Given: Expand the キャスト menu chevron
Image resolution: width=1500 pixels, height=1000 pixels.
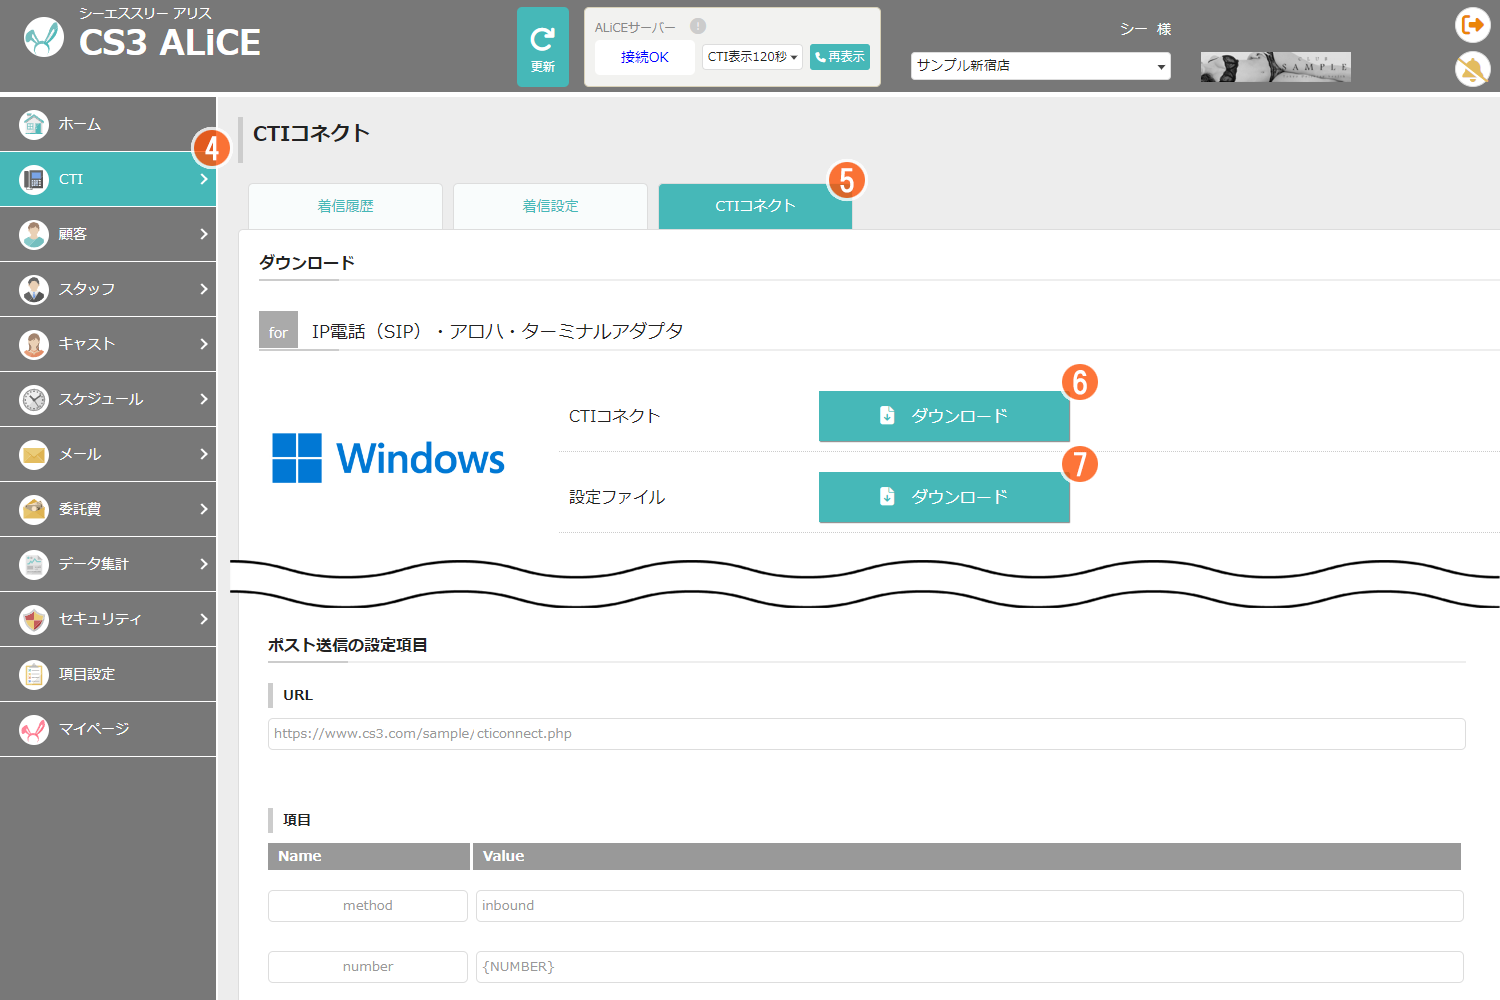Looking at the screenshot, I should point(203,344).
